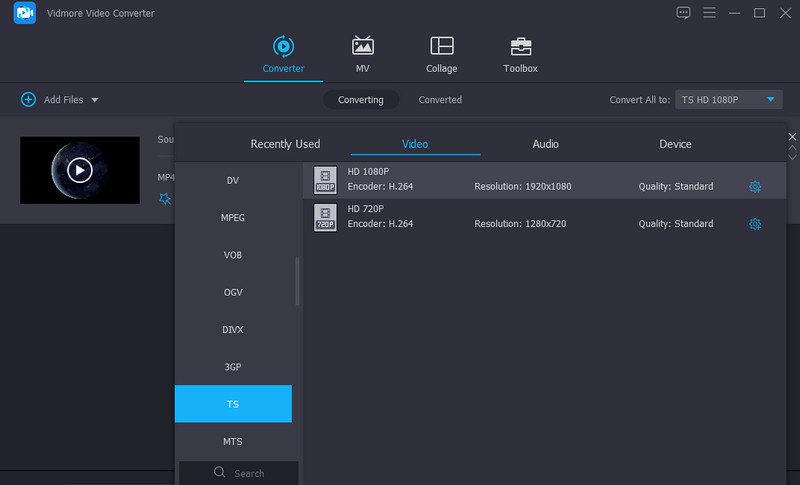Viewport: 800px width, 485px height.
Task: Select the MTS format in list
Action: click(233, 441)
